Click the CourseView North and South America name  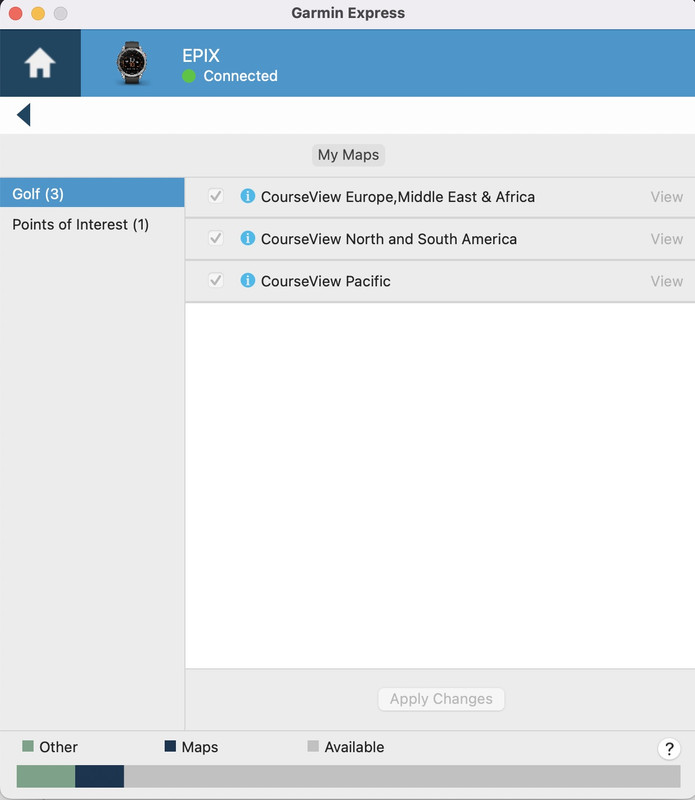click(389, 239)
